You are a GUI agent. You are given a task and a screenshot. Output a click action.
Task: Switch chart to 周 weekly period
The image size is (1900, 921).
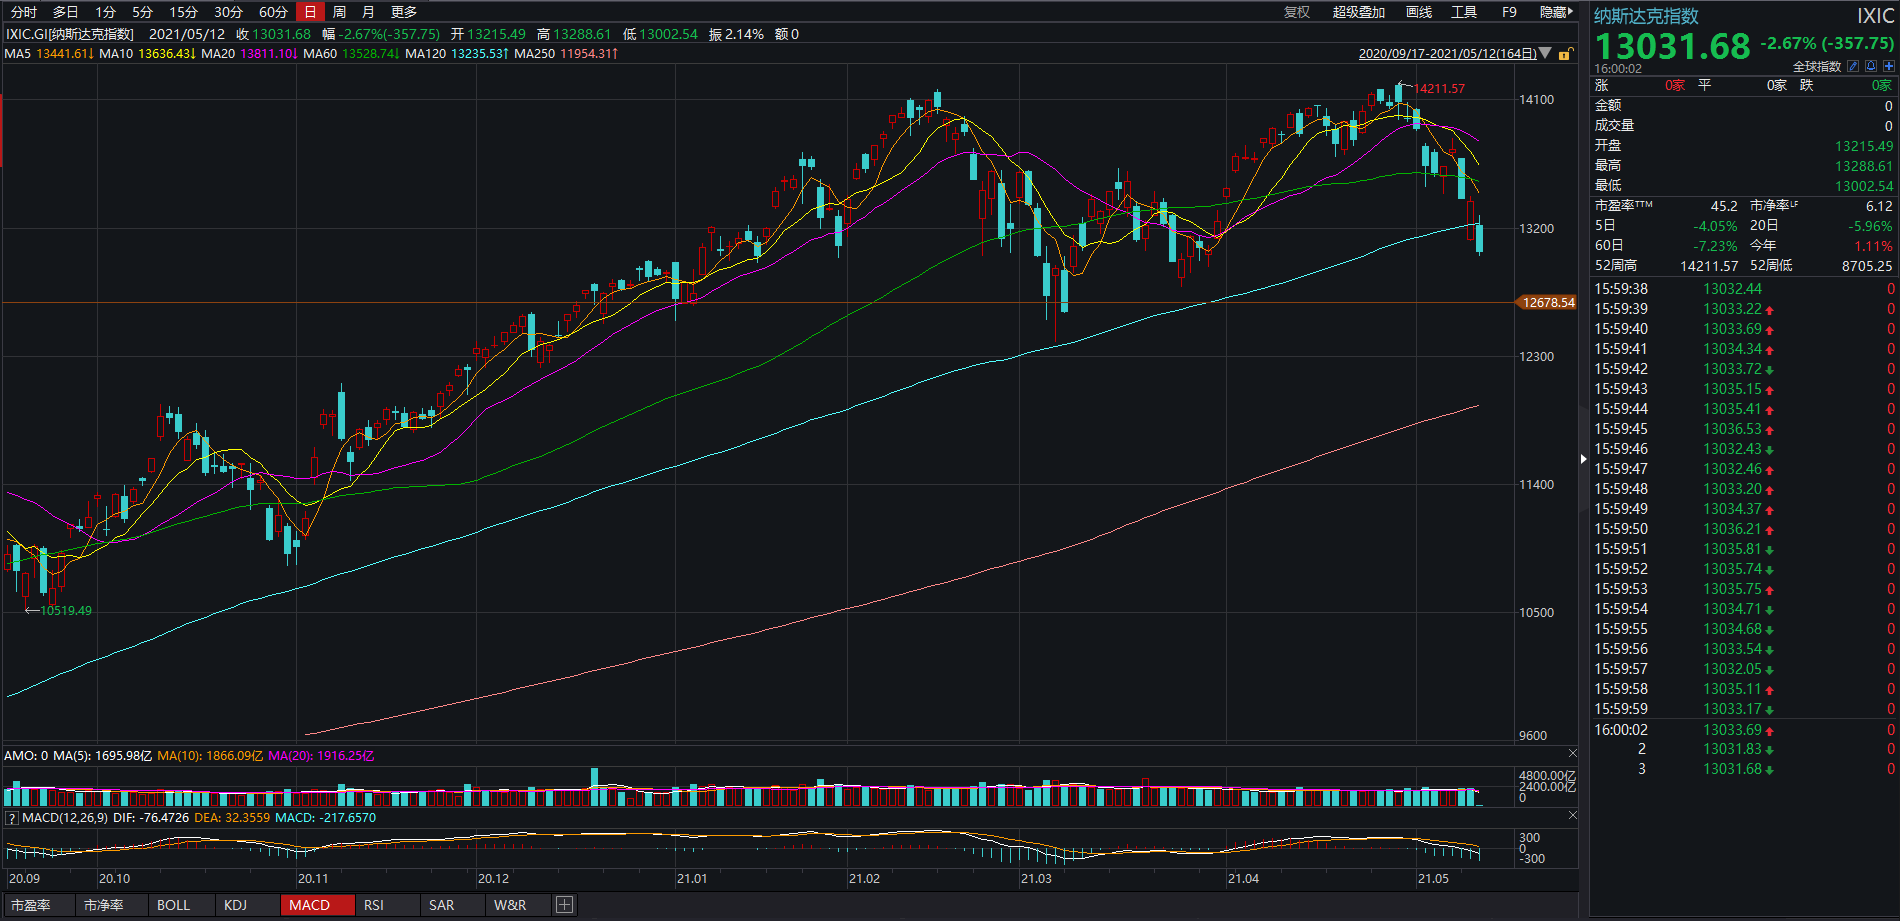339,12
